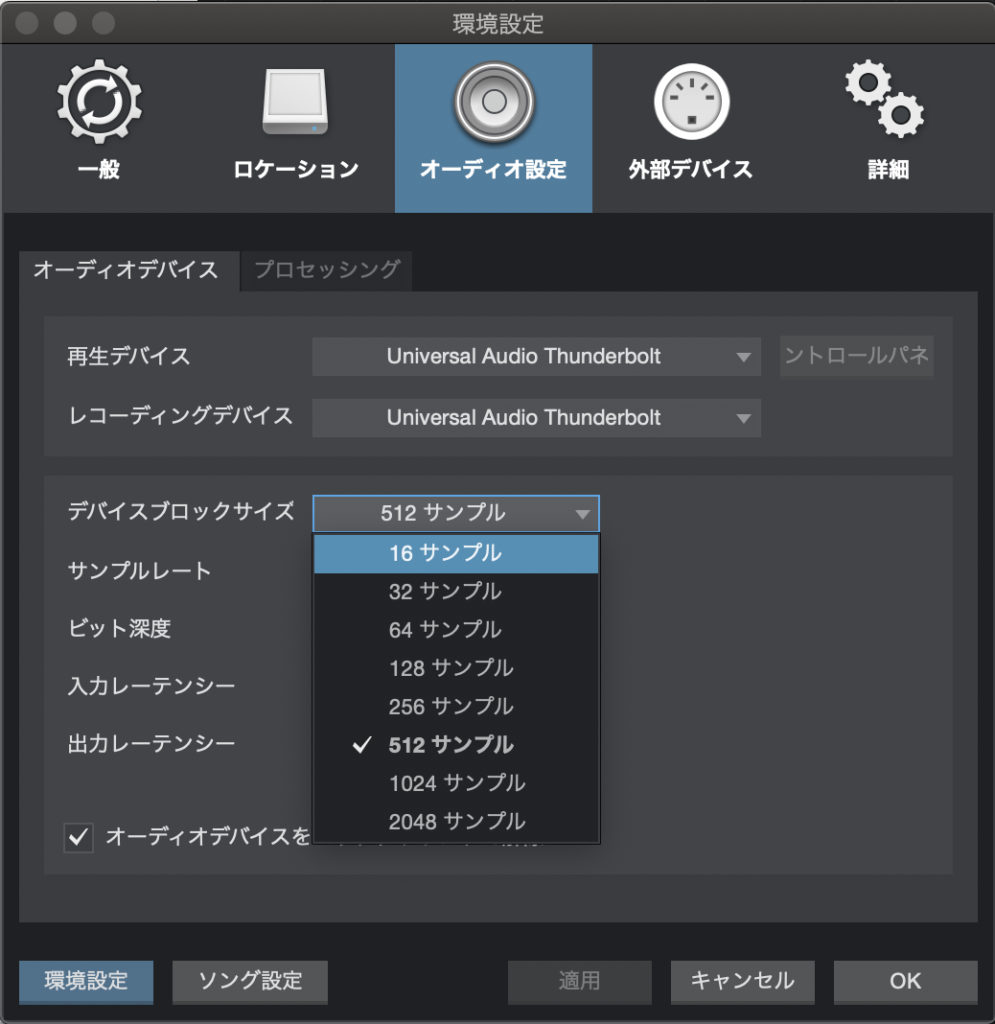The image size is (995, 1024).
Task: Choose 16 サンプル from the list
Action: pyautogui.click(x=456, y=553)
